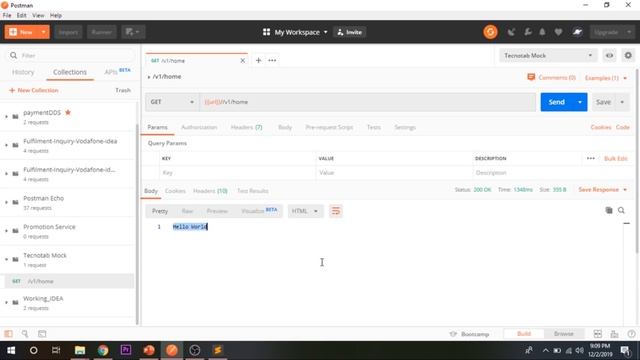Click the Invite button
640x360 pixels.
(x=349, y=32)
